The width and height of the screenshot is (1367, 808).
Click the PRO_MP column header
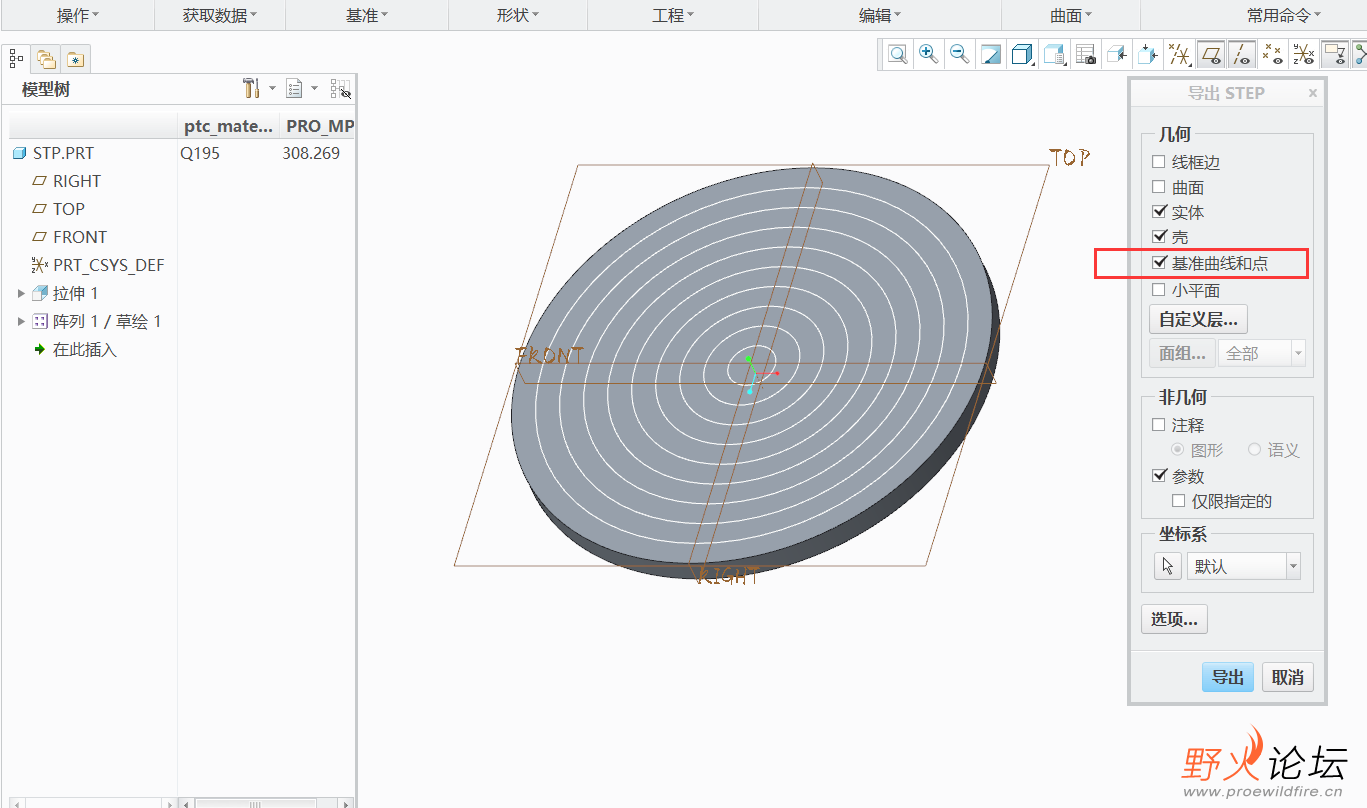(317, 126)
